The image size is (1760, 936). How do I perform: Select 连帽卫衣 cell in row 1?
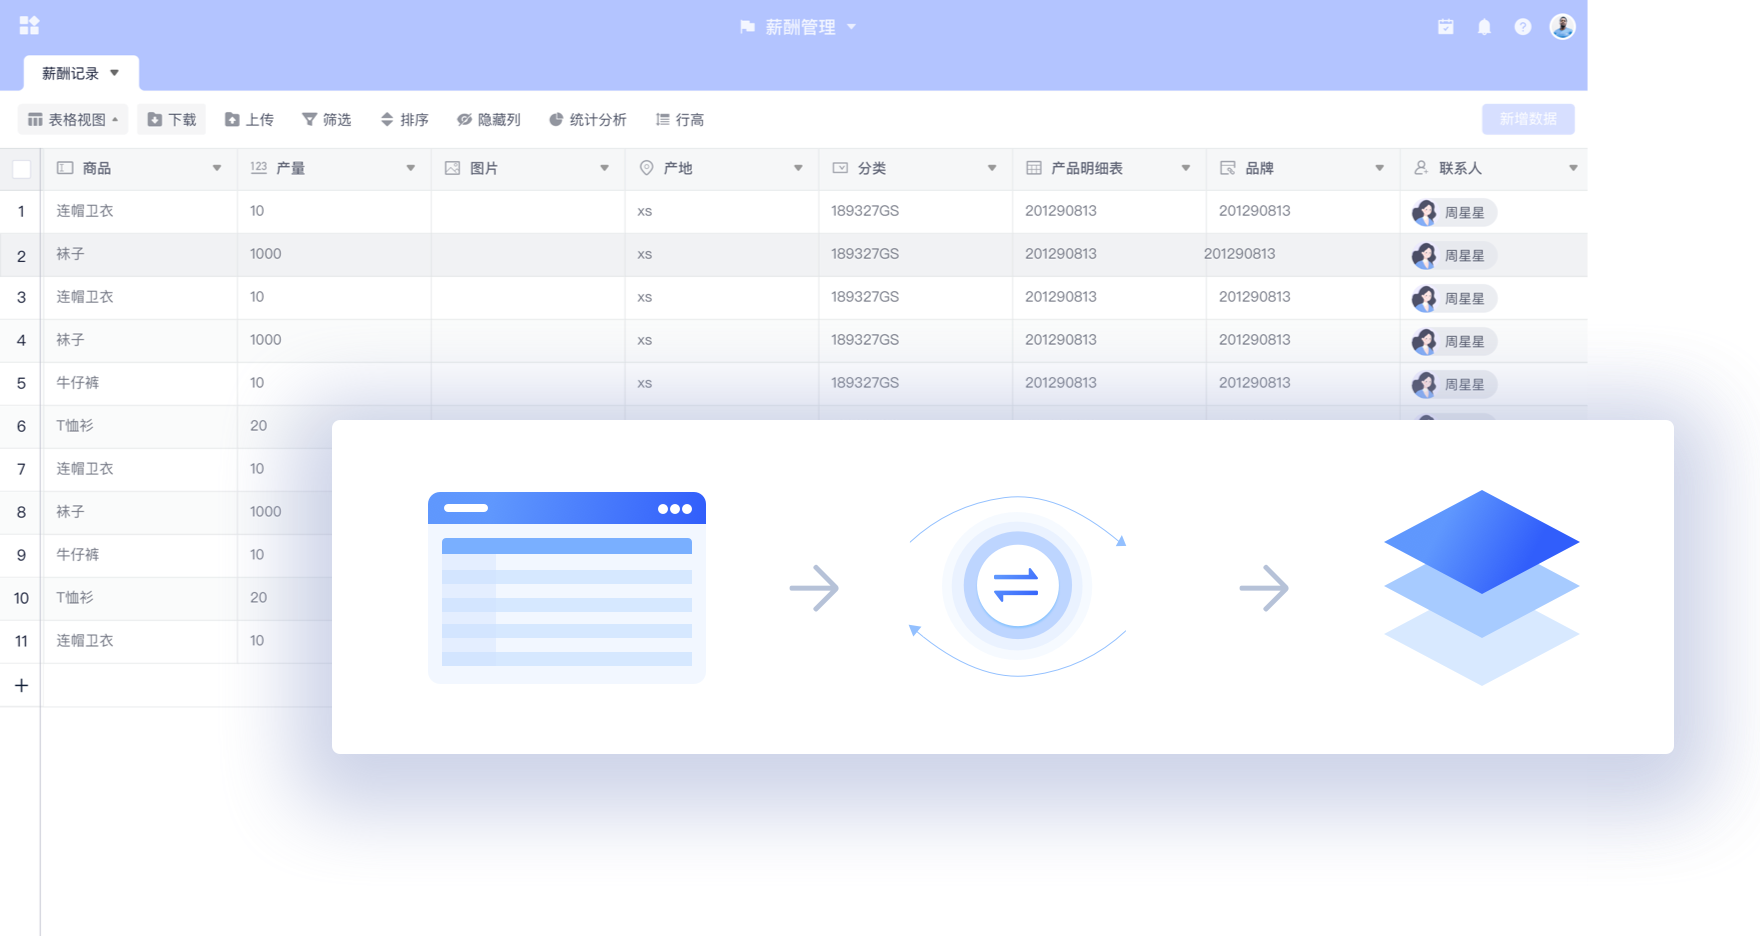pos(140,212)
